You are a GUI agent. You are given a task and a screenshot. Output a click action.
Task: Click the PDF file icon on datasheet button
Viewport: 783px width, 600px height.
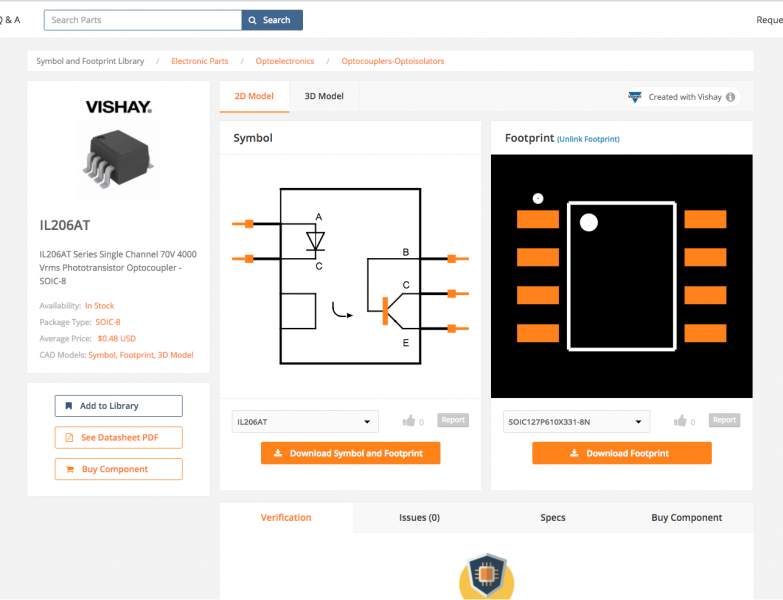click(x=69, y=437)
